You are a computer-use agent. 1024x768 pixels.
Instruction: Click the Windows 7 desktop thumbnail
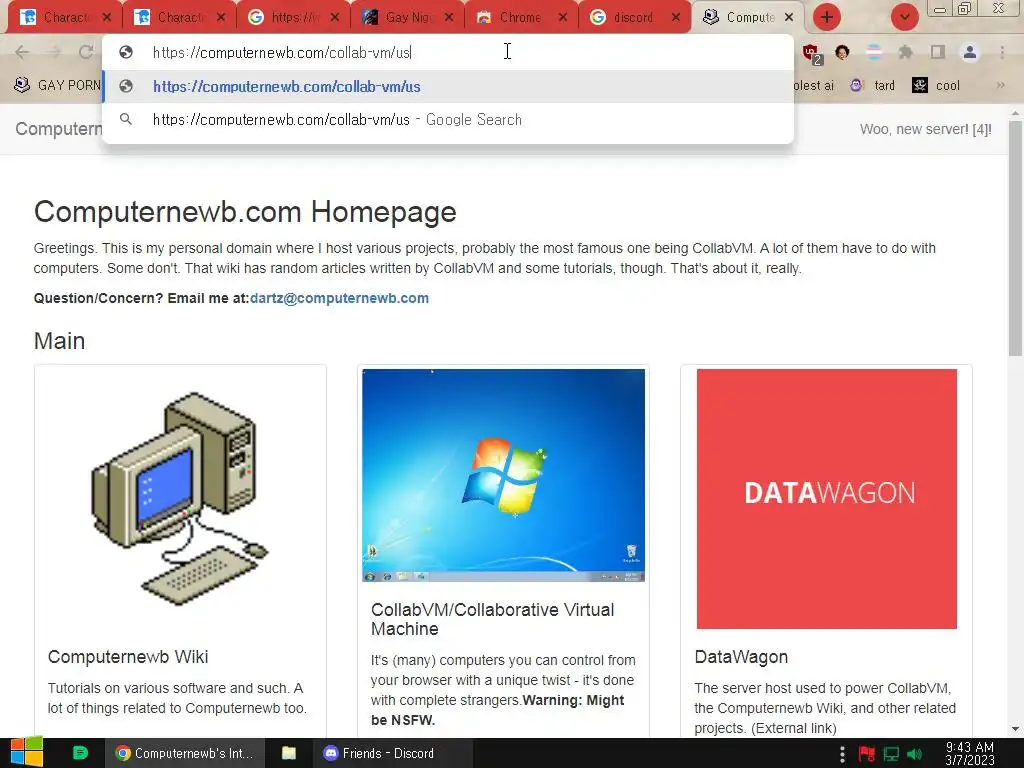504,475
